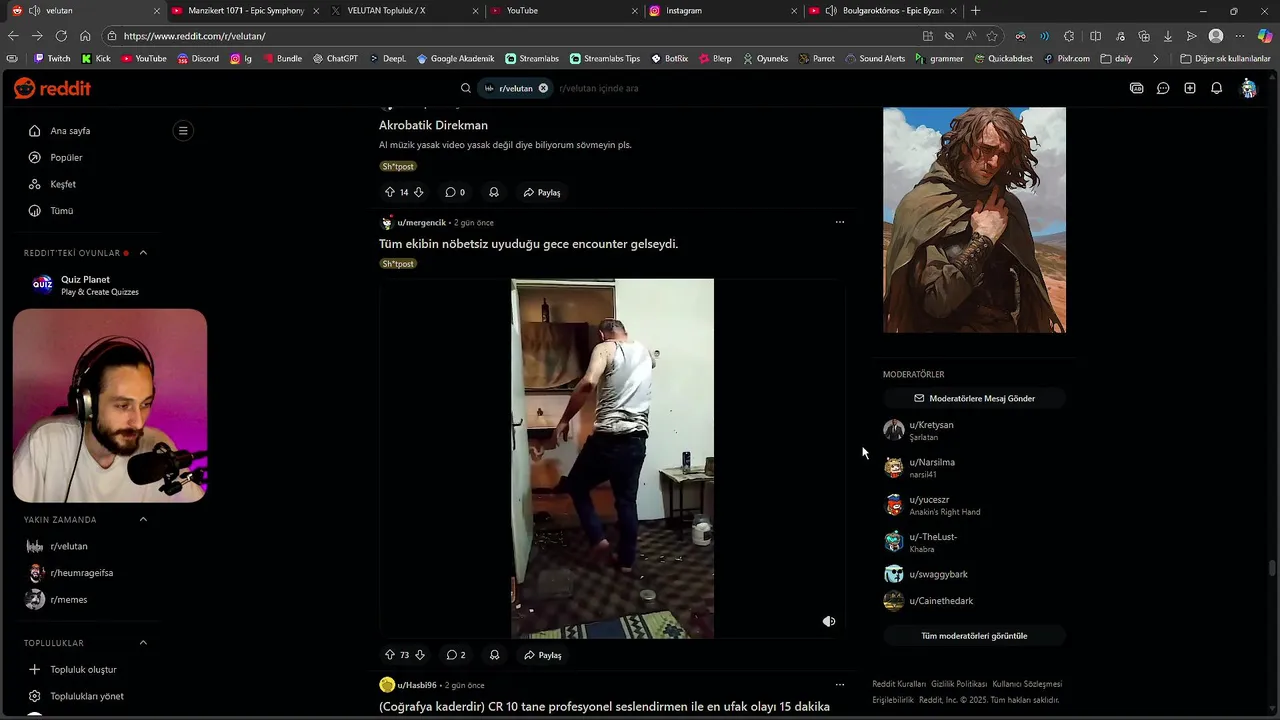The width and height of the screenshot is (1280, 720).
Task: Open the Discord bookmark
Action: click(x=198, y=58)
